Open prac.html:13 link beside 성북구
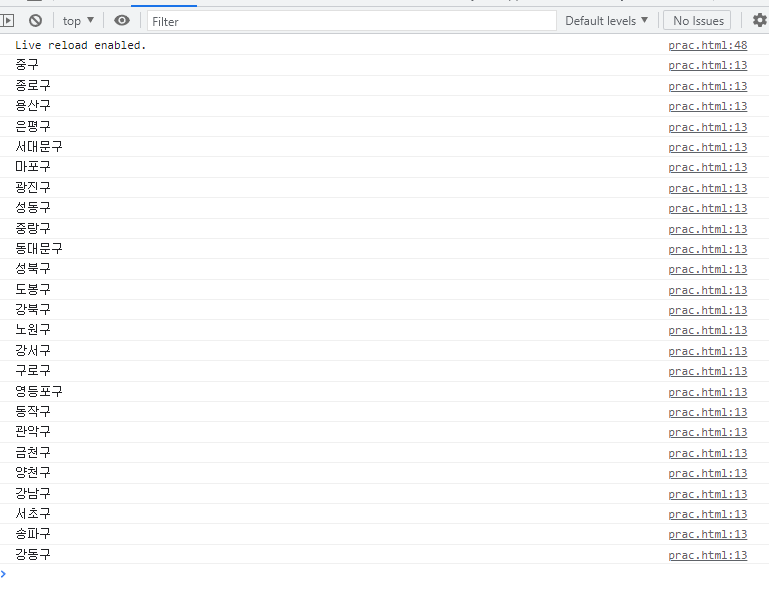This screenshot has height=598, width=769. [708, 269]
